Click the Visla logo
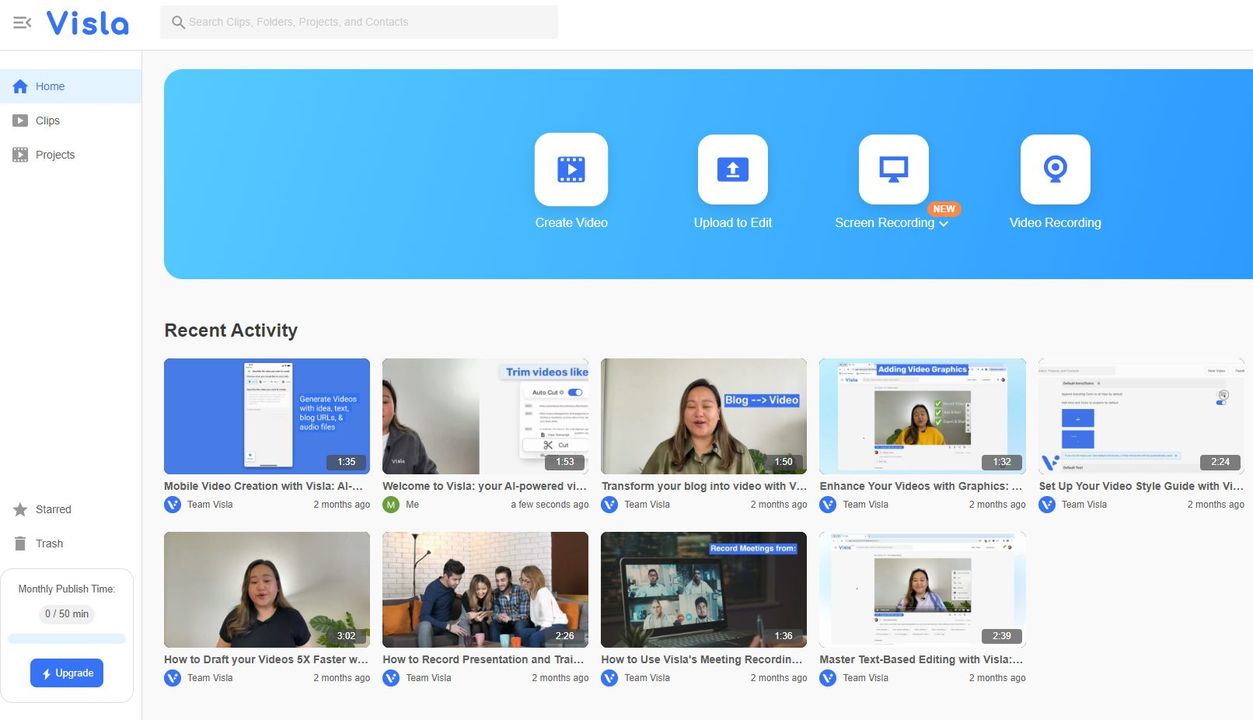The image size is (1253, 720). [x=87, y=22]
